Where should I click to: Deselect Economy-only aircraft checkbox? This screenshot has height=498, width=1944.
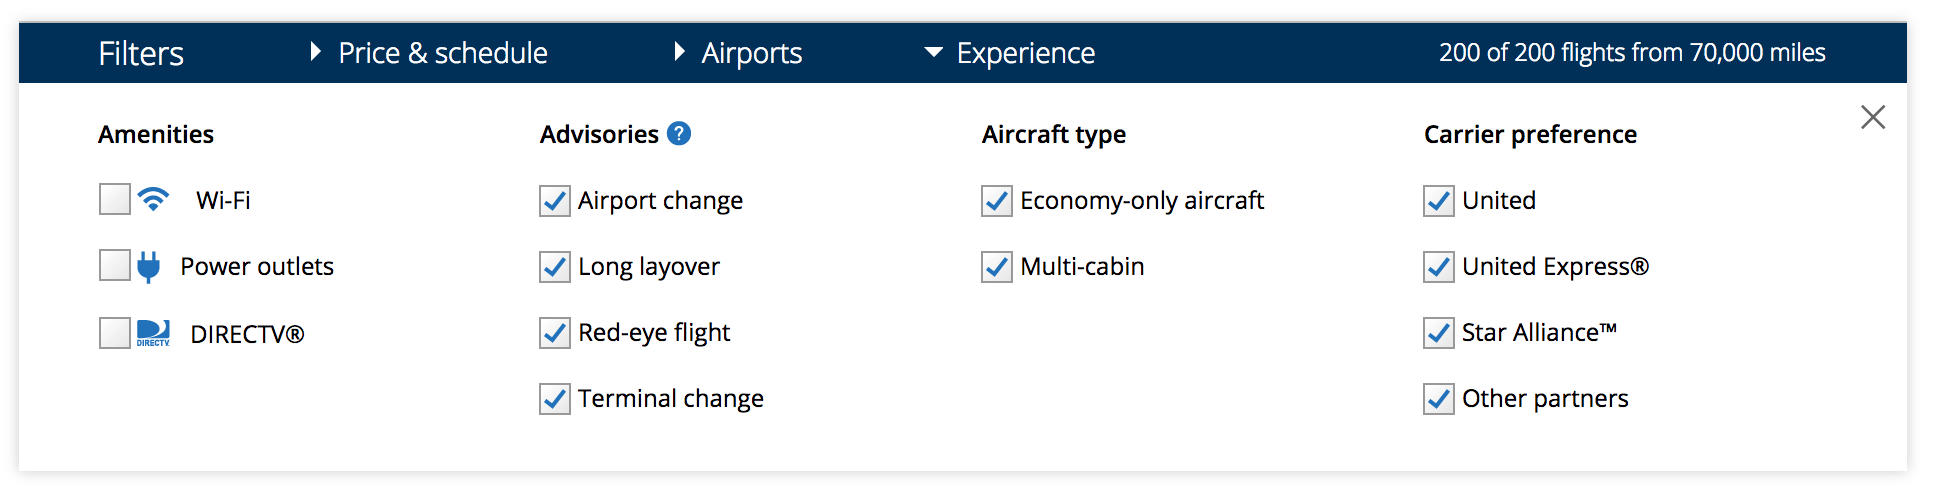point(997,201)
